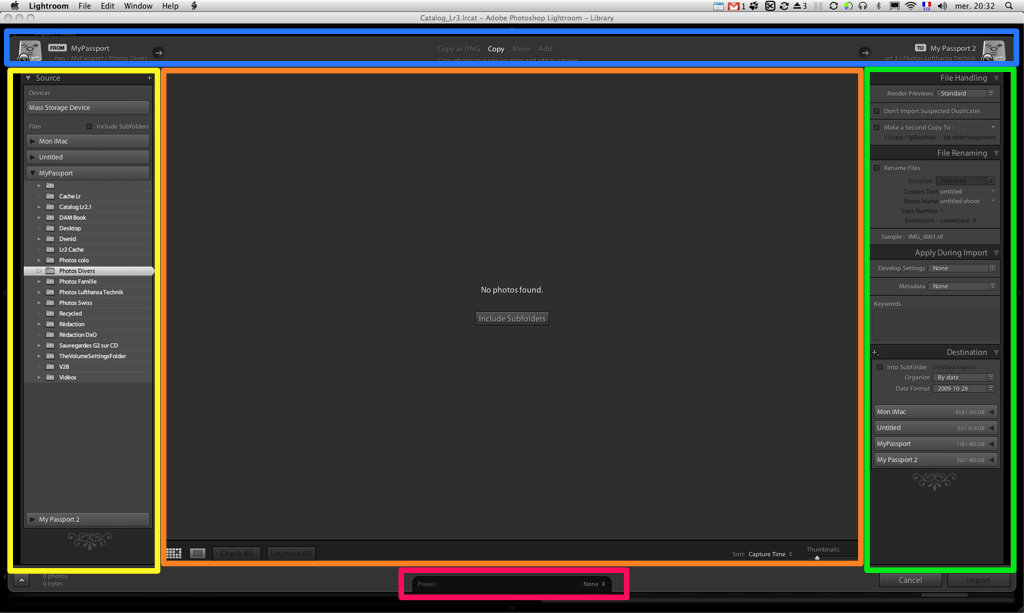The width and height of the screenshot is (1024, 613).
Task: Open Develop Settings dropdown
Action: (962, 268)
